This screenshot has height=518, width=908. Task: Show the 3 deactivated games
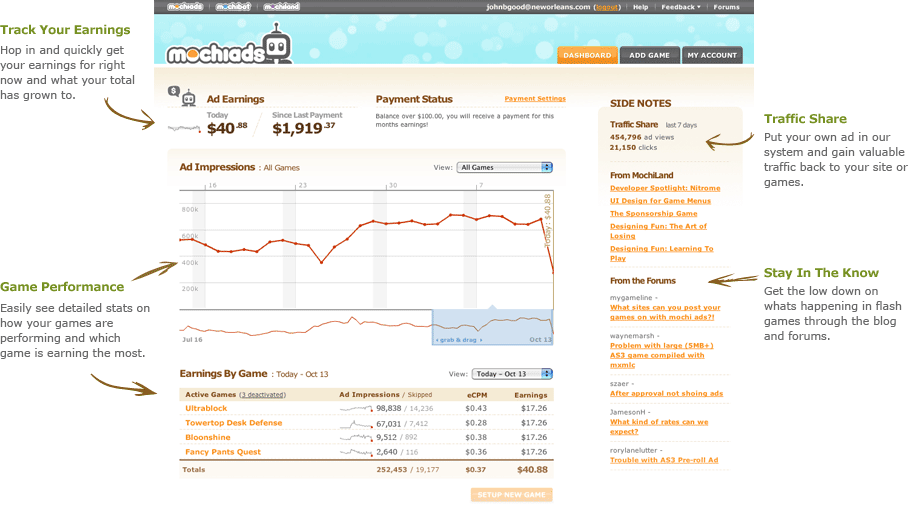click(262, 394)
